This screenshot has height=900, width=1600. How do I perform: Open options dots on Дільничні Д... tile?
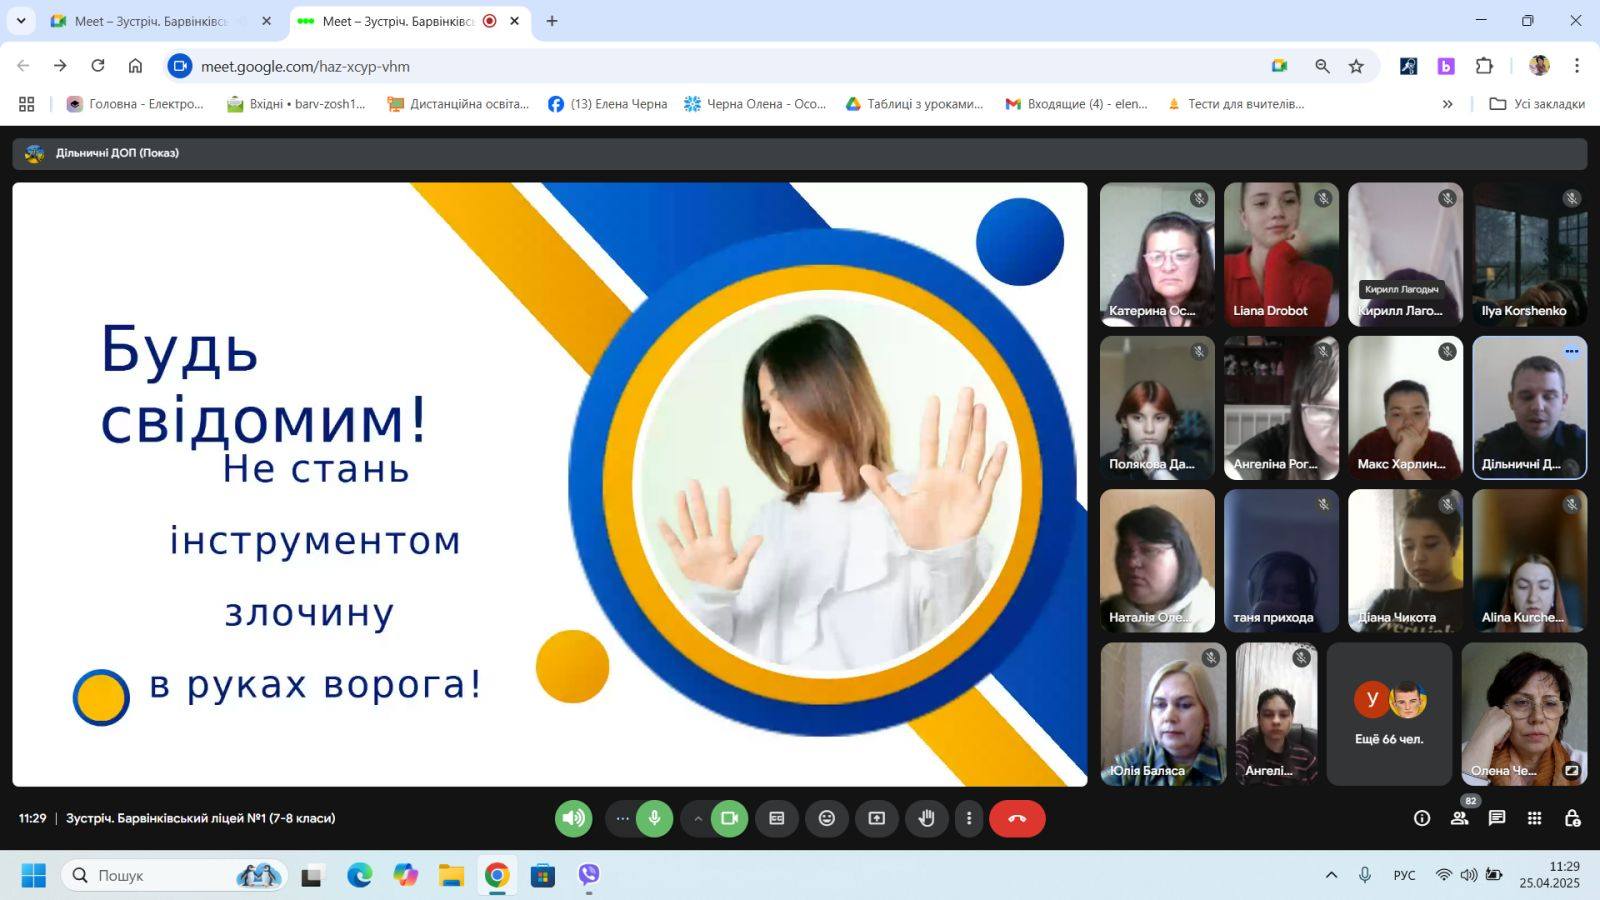1572,351
